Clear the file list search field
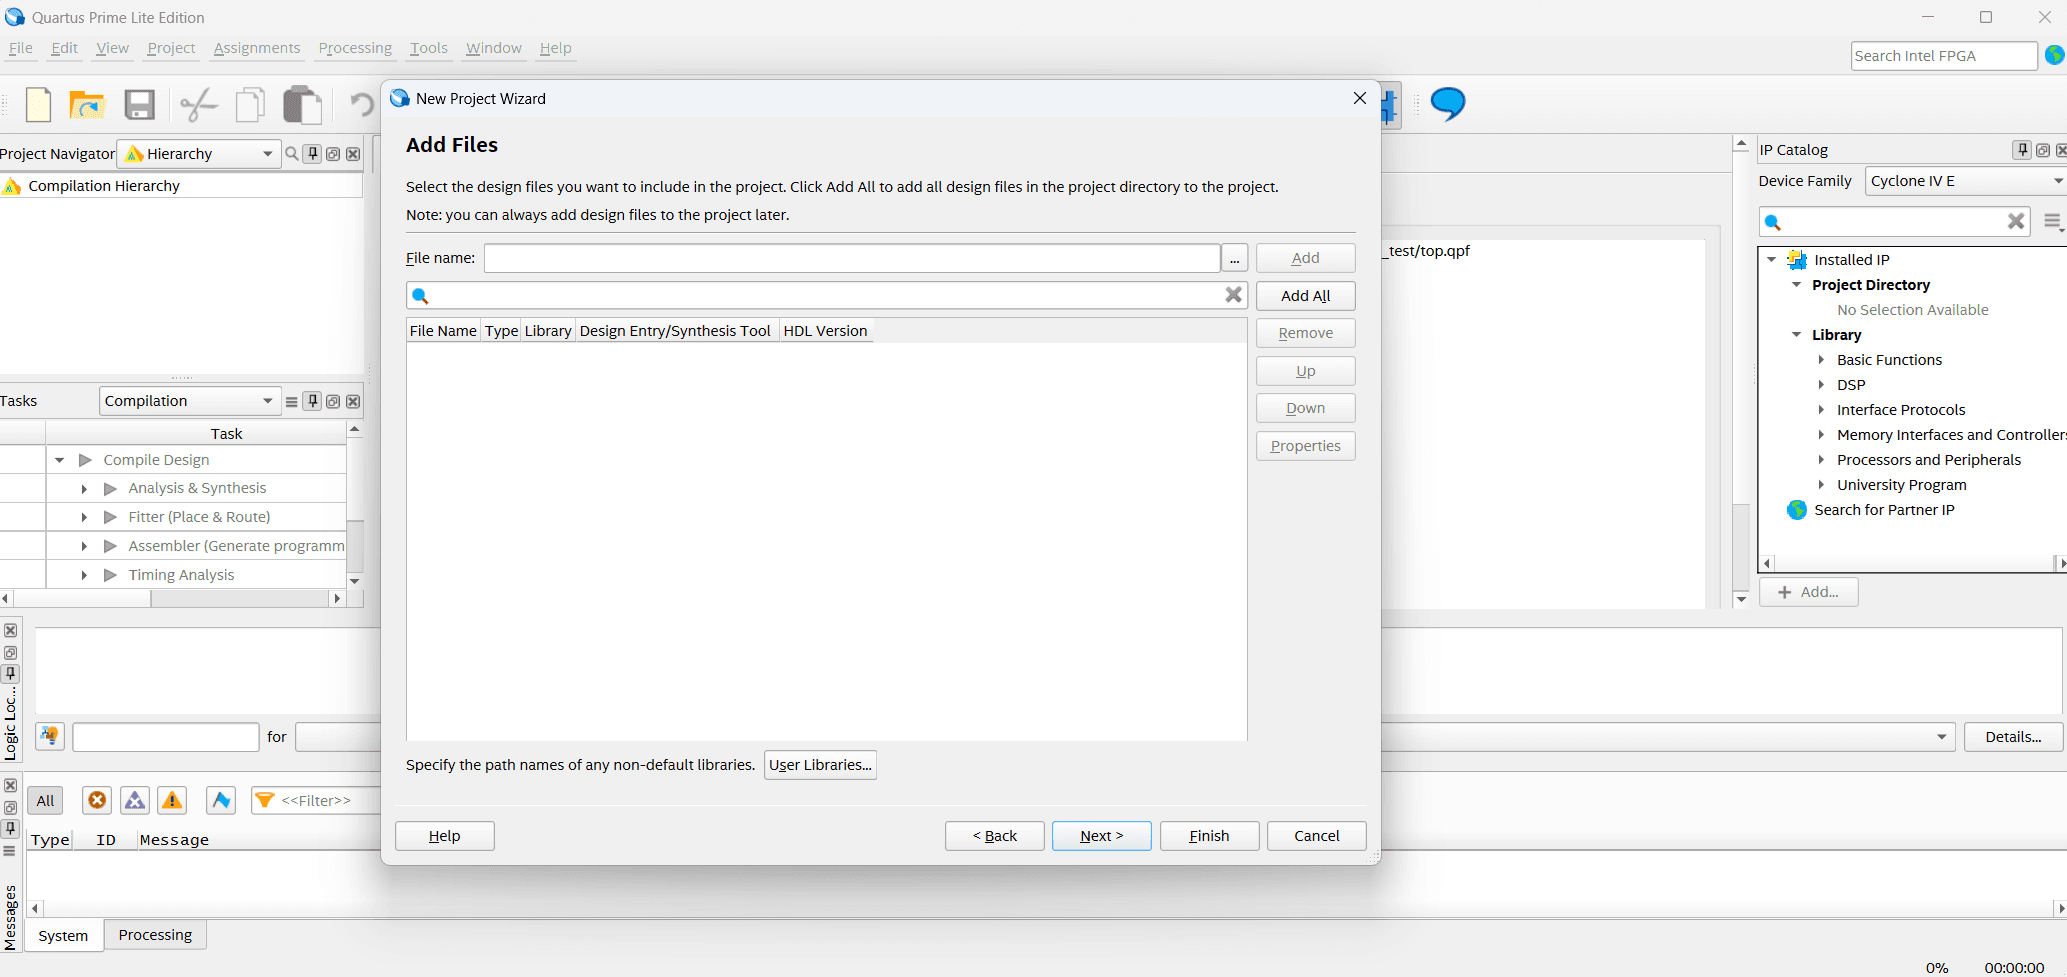 point(1233,295)
